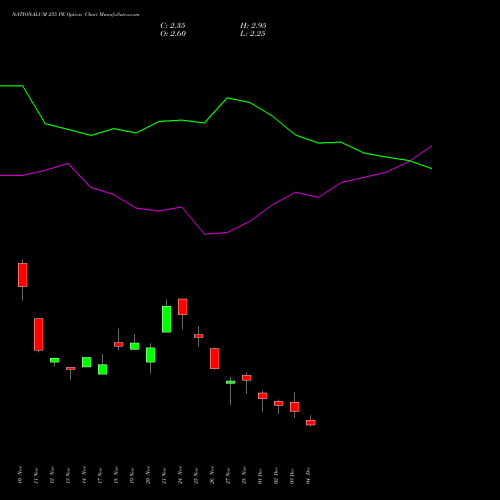Screen dimensions: 500x500
Task: Select the red candlestick for 01 Dec
Action: point(263,396)
